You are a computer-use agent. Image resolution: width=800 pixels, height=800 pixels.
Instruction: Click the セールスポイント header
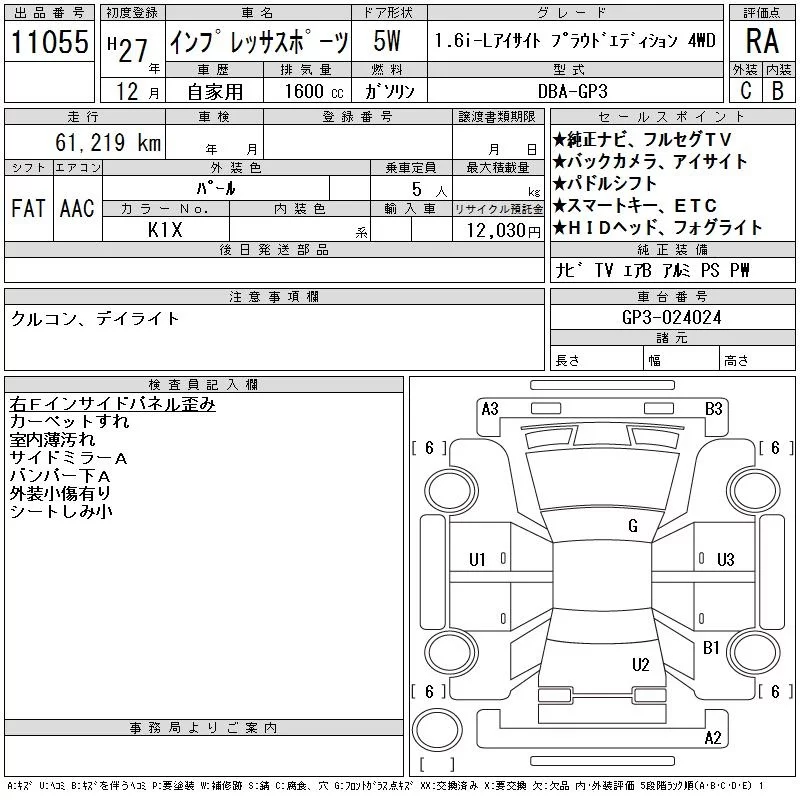[672, 117]
